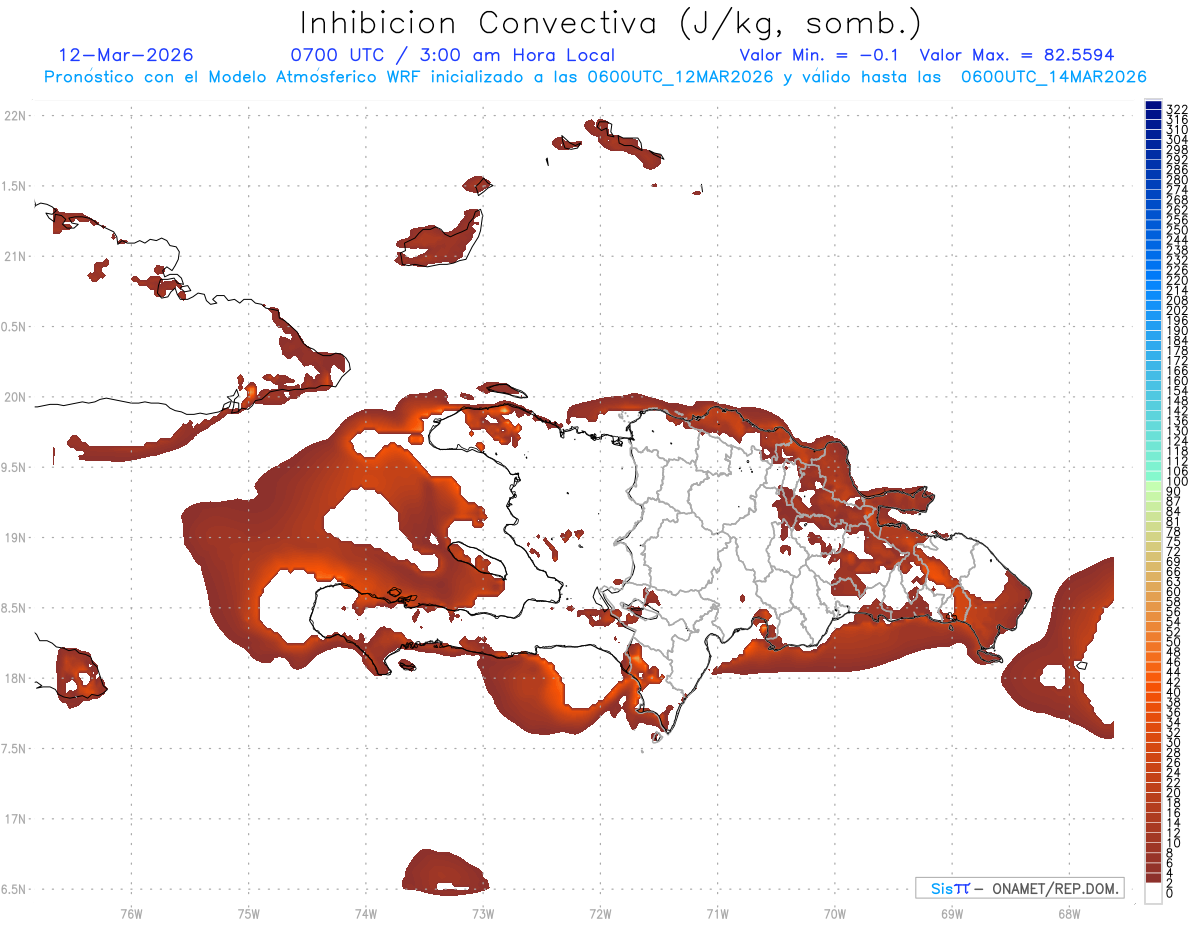
Task: Click the '20N' latitude label
Action: [15, 397]
